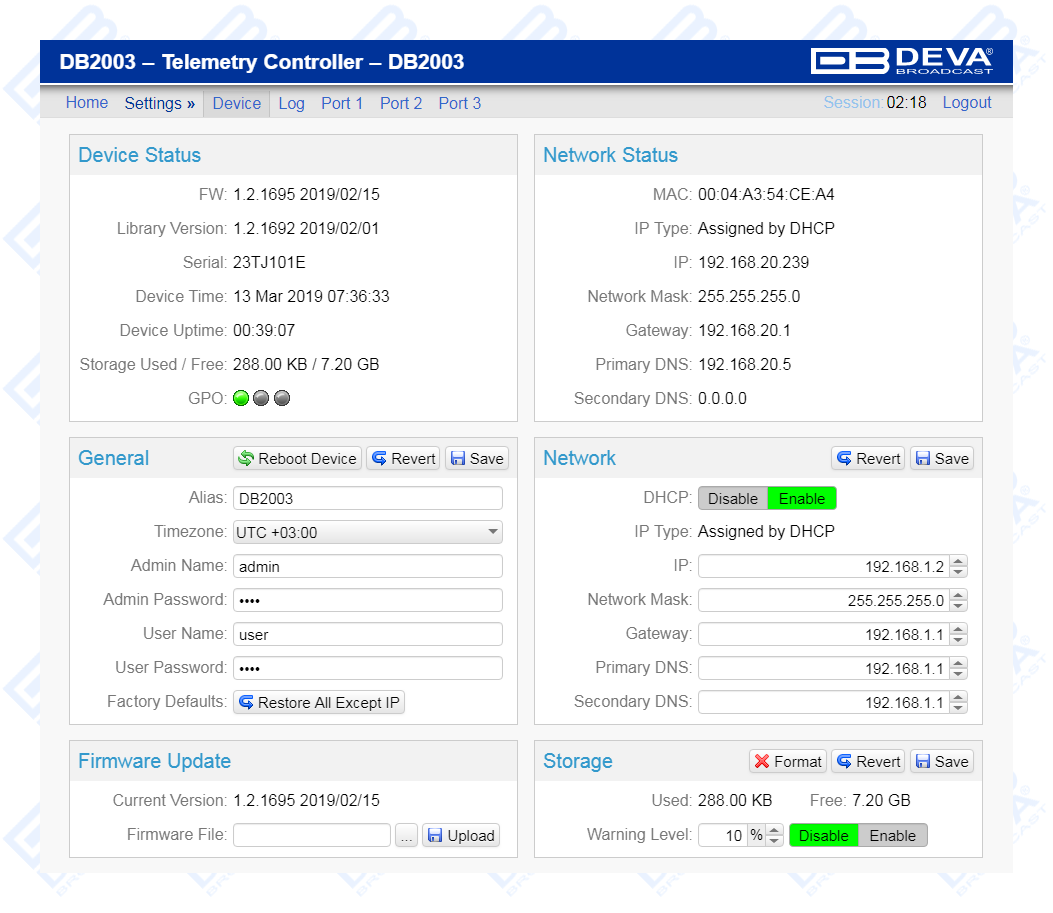This screenshot has width=1053, height=913.
Task: Click the Alias input field
Action: (367, 498)
